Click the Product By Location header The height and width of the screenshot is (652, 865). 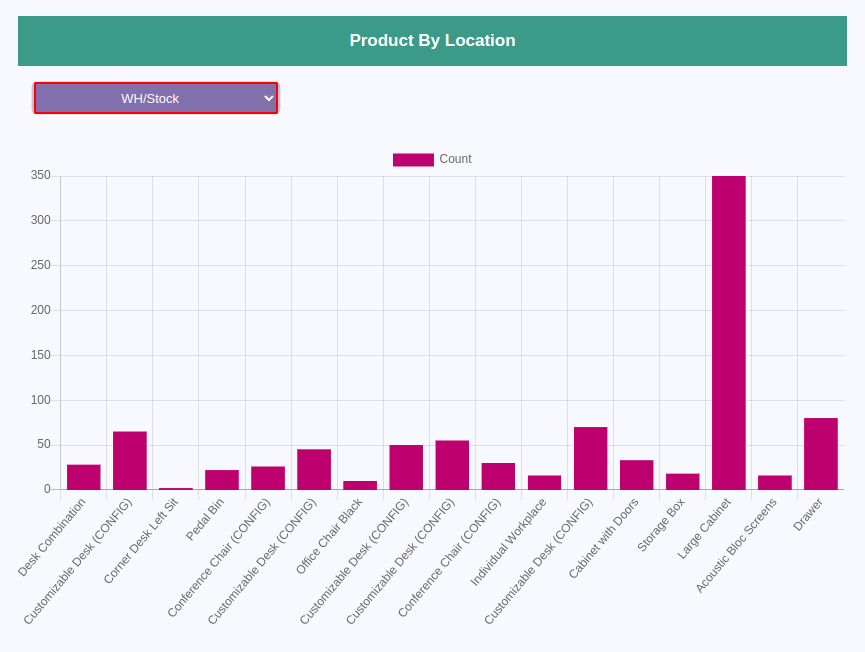click(x=432, y=41)
